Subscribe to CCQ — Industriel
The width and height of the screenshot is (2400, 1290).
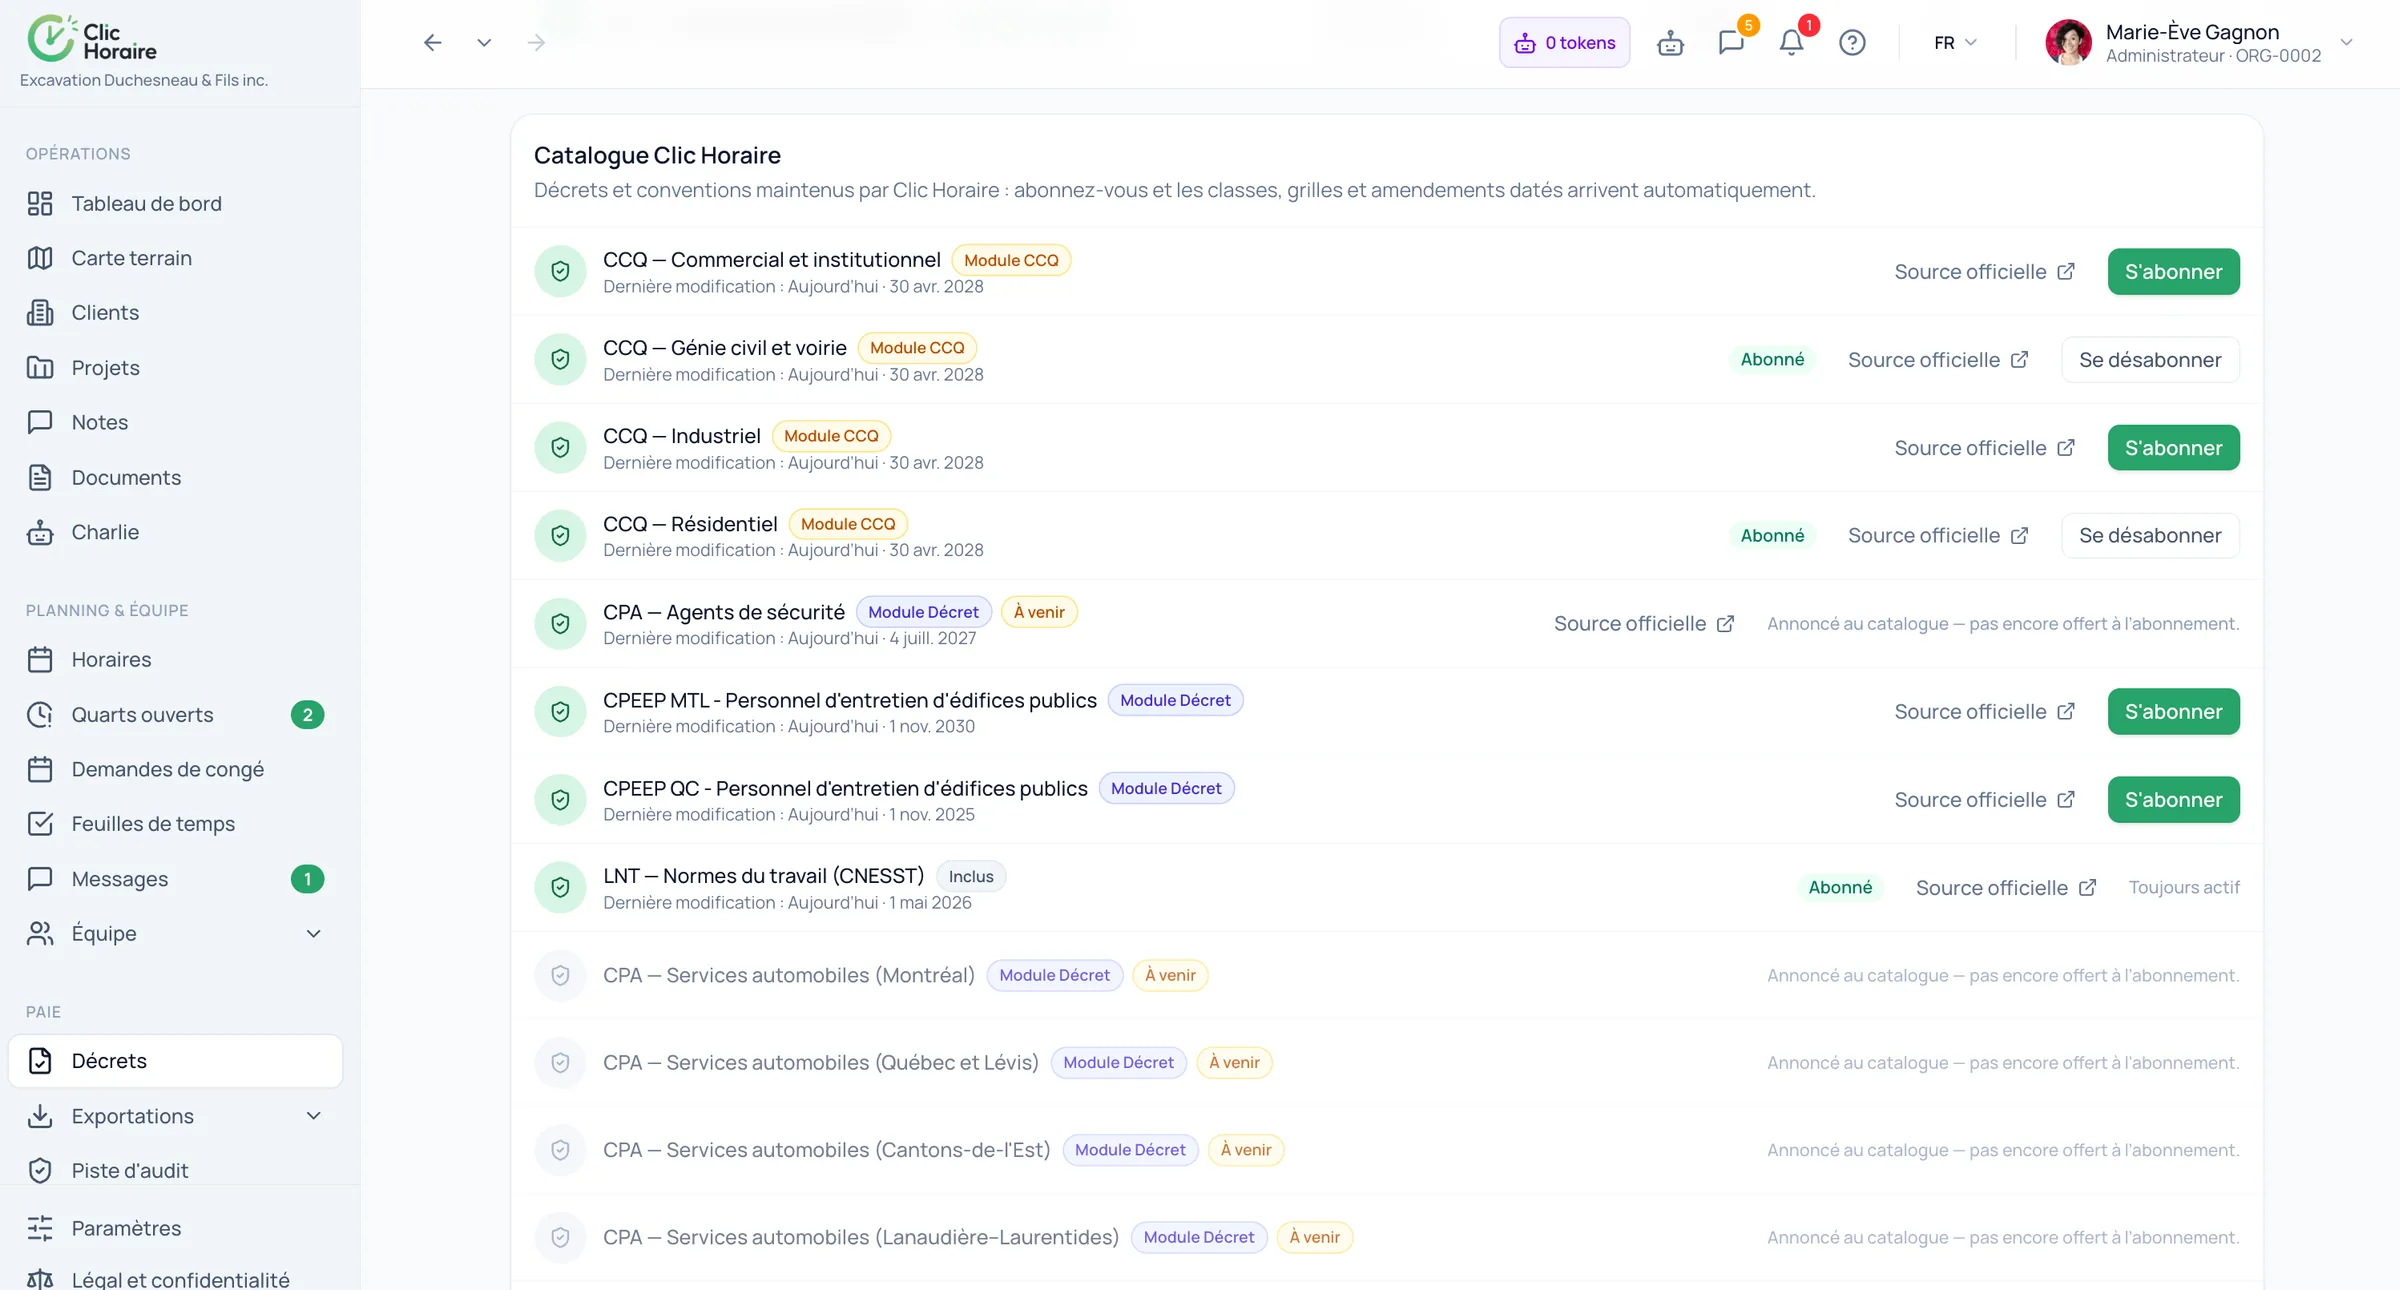click(2173, 448)
